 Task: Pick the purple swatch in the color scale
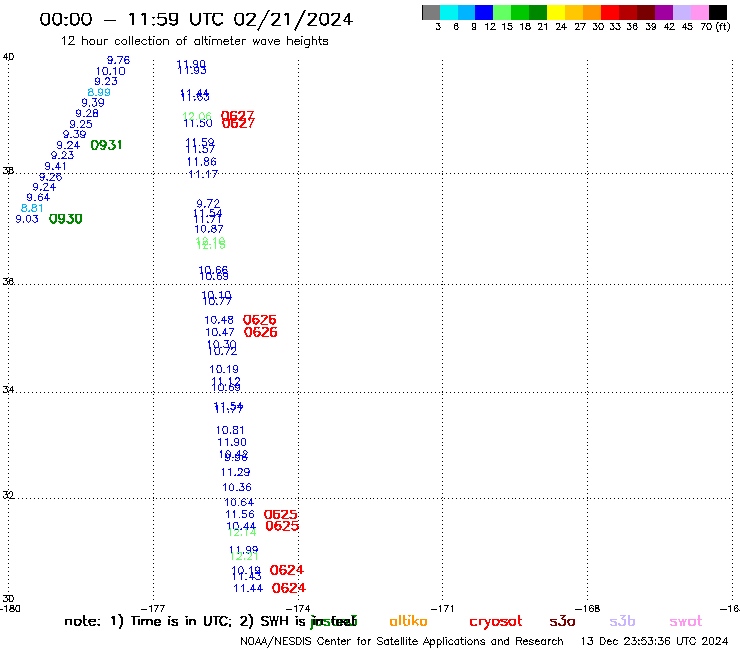pos(664,12)
